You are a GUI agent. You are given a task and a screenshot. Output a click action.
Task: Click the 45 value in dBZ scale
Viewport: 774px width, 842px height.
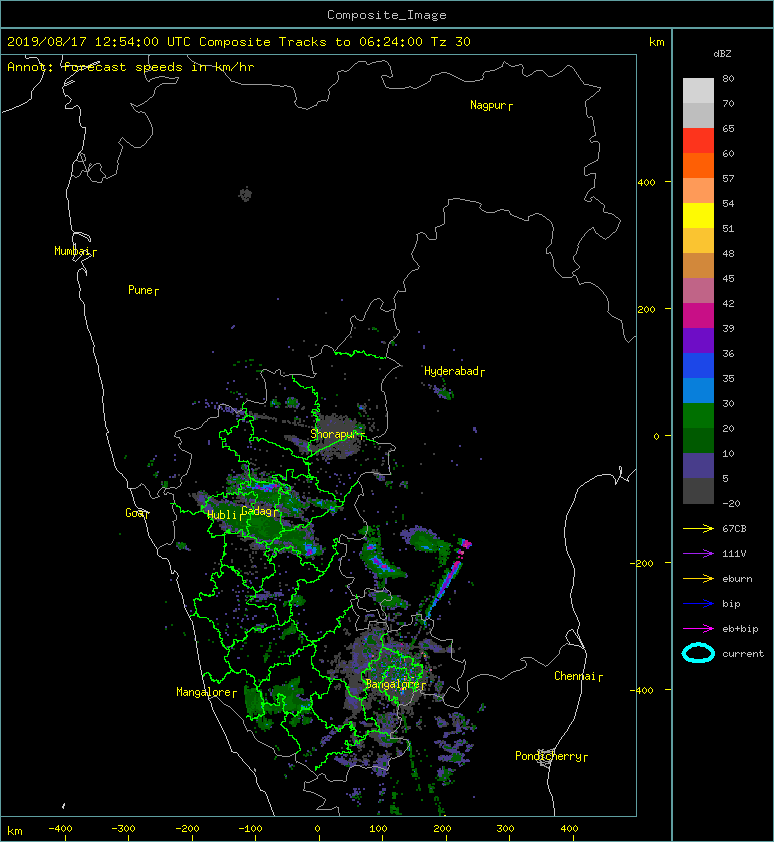tap(728, 279)
